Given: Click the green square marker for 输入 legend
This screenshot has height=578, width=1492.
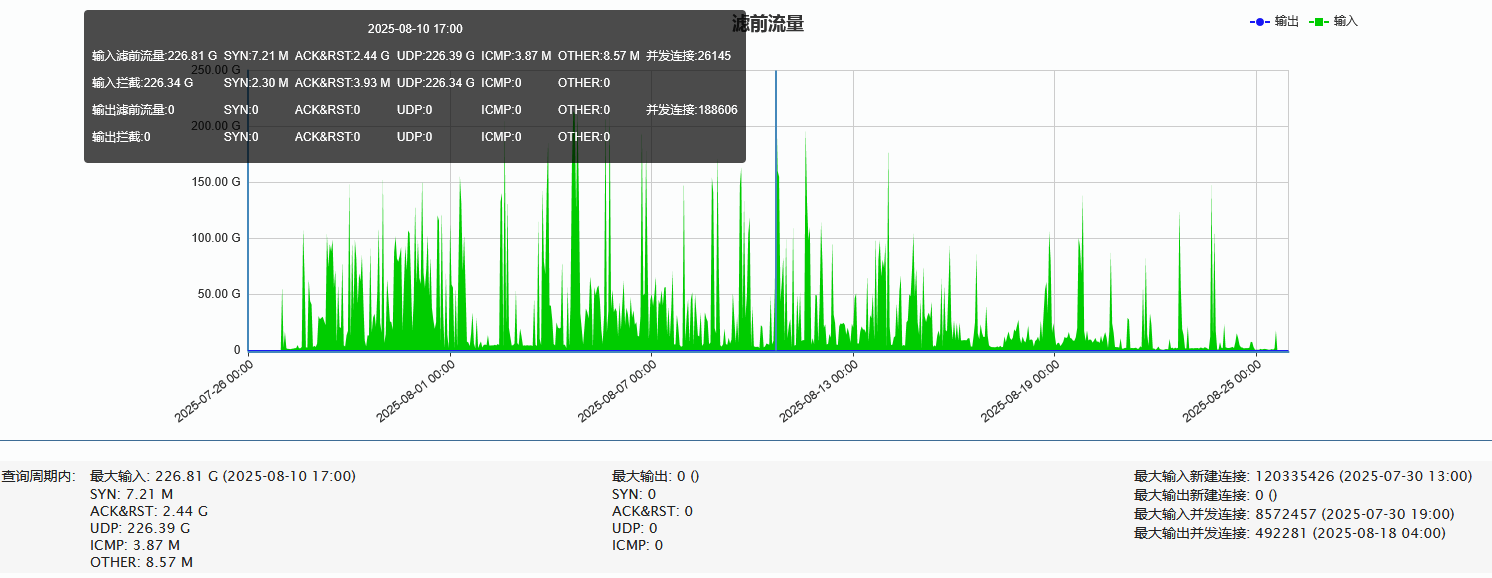Looking at the screenshot, I should click(1319, 21).
